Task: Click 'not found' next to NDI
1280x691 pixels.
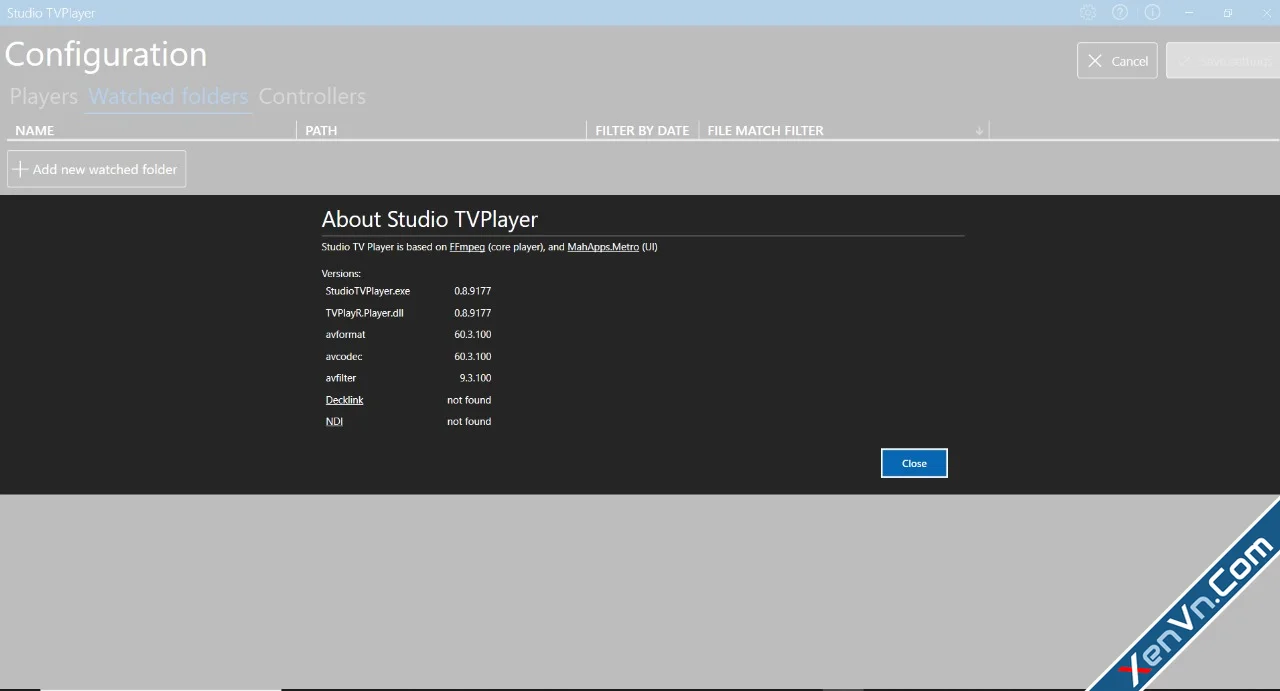Action: 469,422
